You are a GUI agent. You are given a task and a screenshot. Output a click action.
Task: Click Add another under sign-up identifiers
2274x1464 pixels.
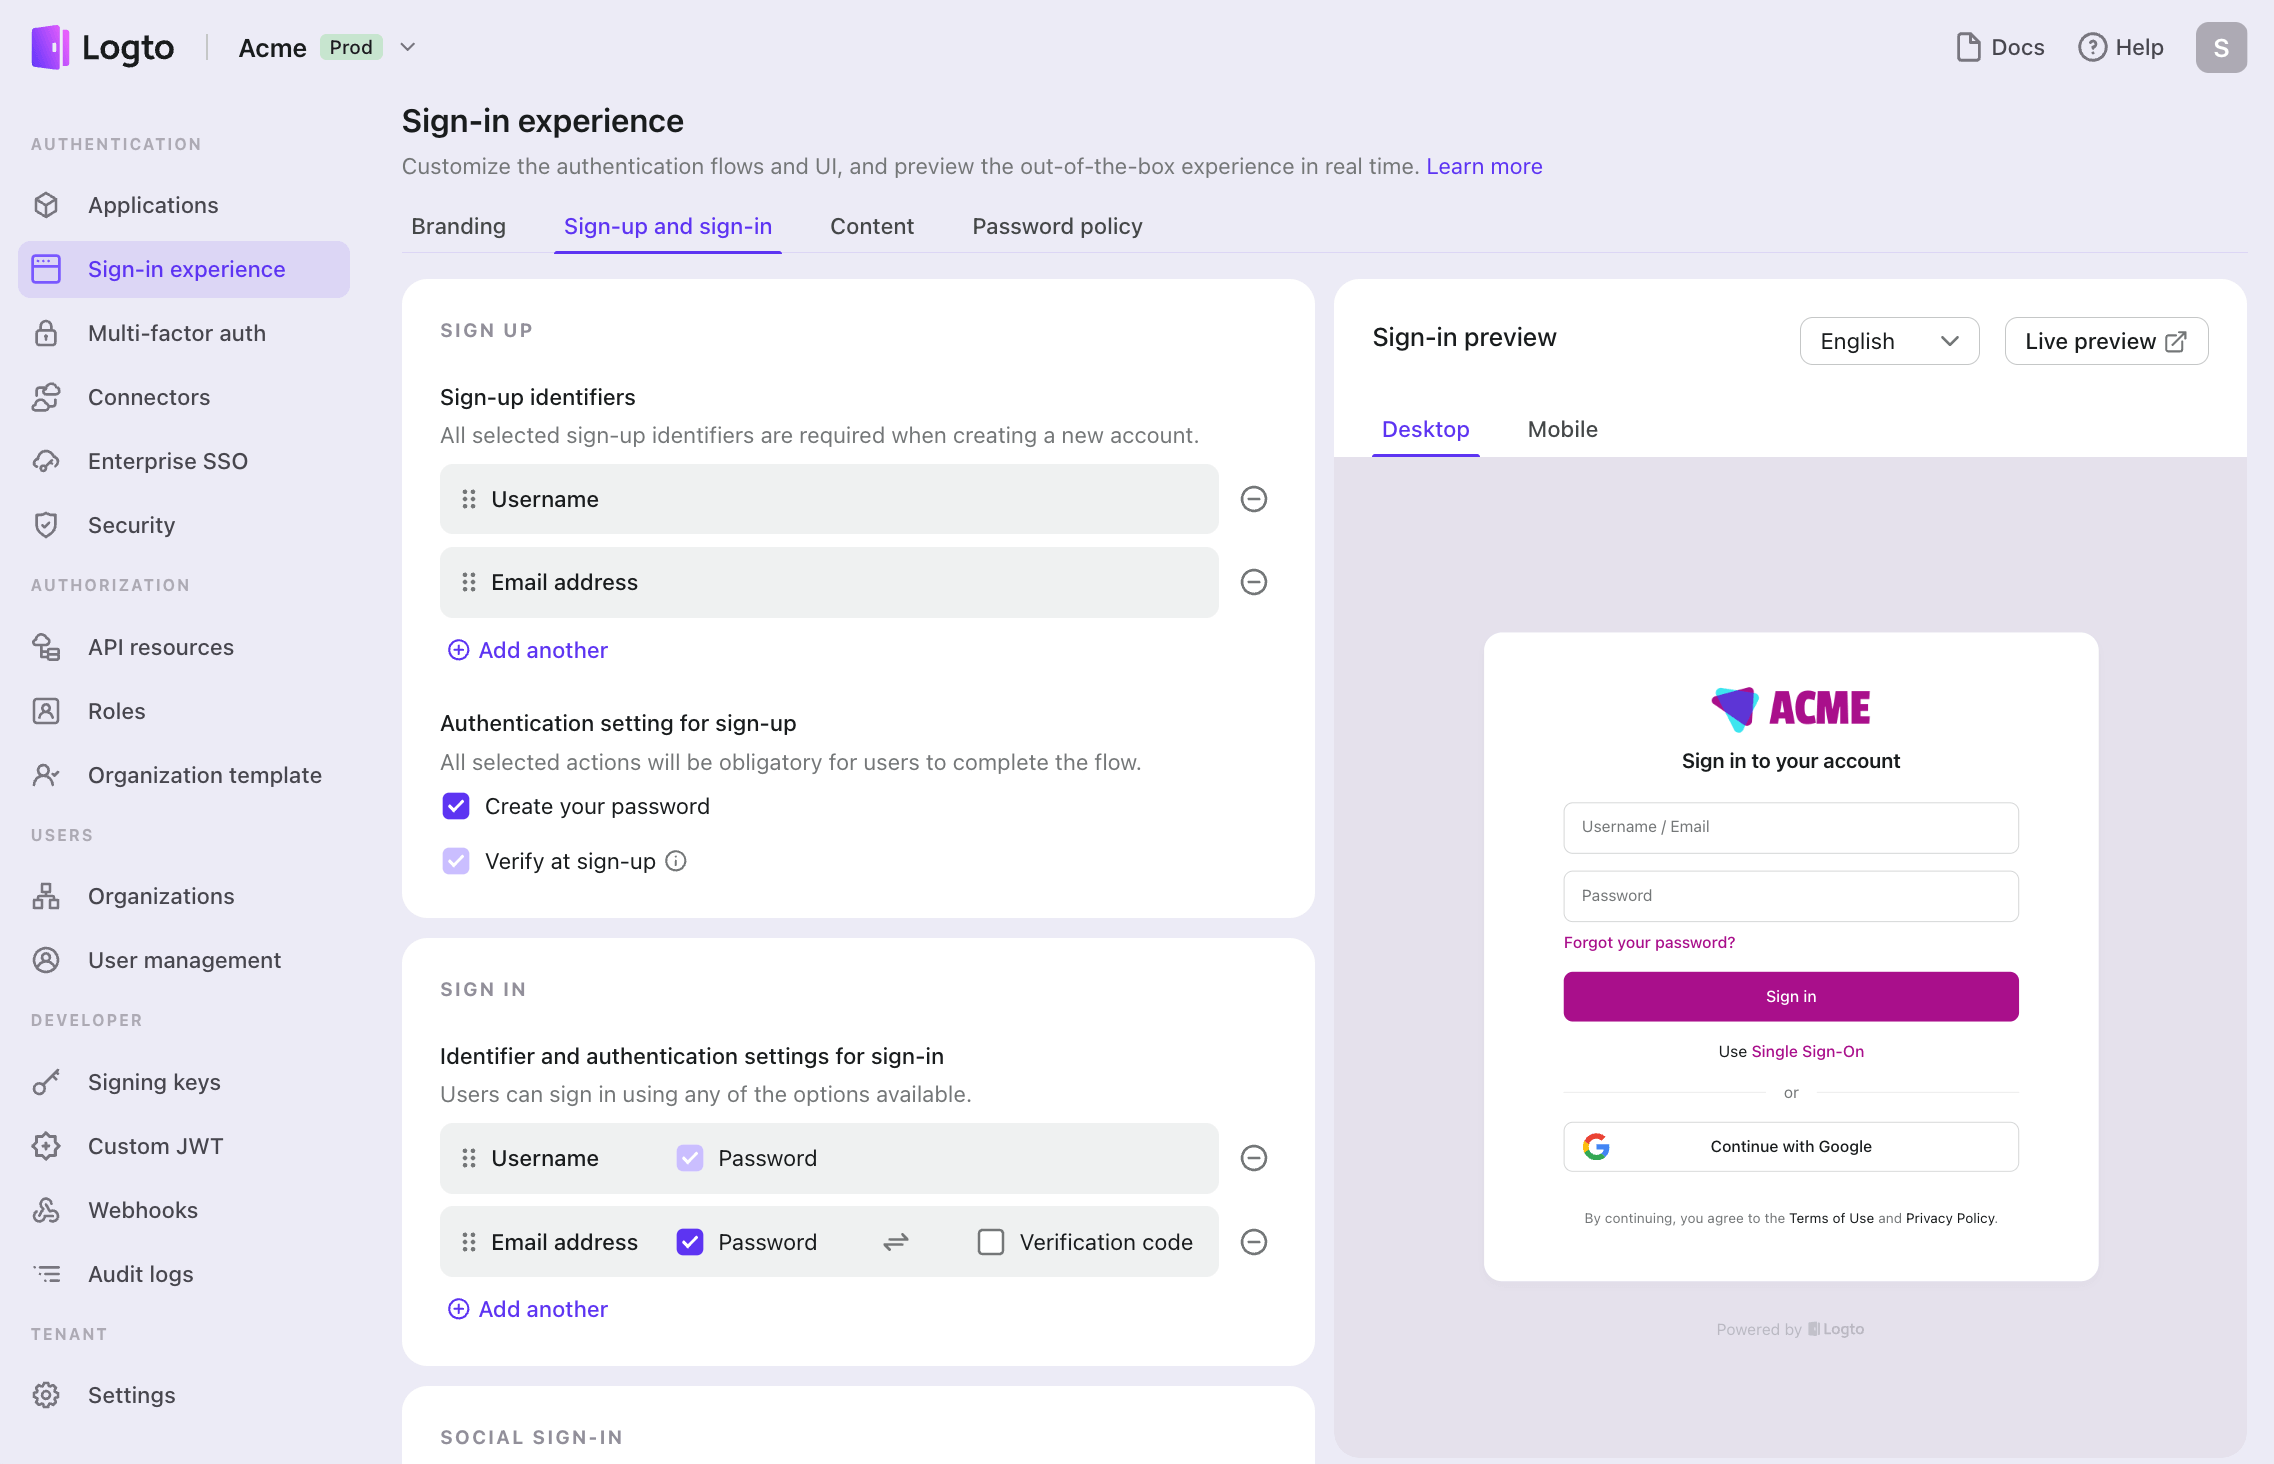point(527,650)
